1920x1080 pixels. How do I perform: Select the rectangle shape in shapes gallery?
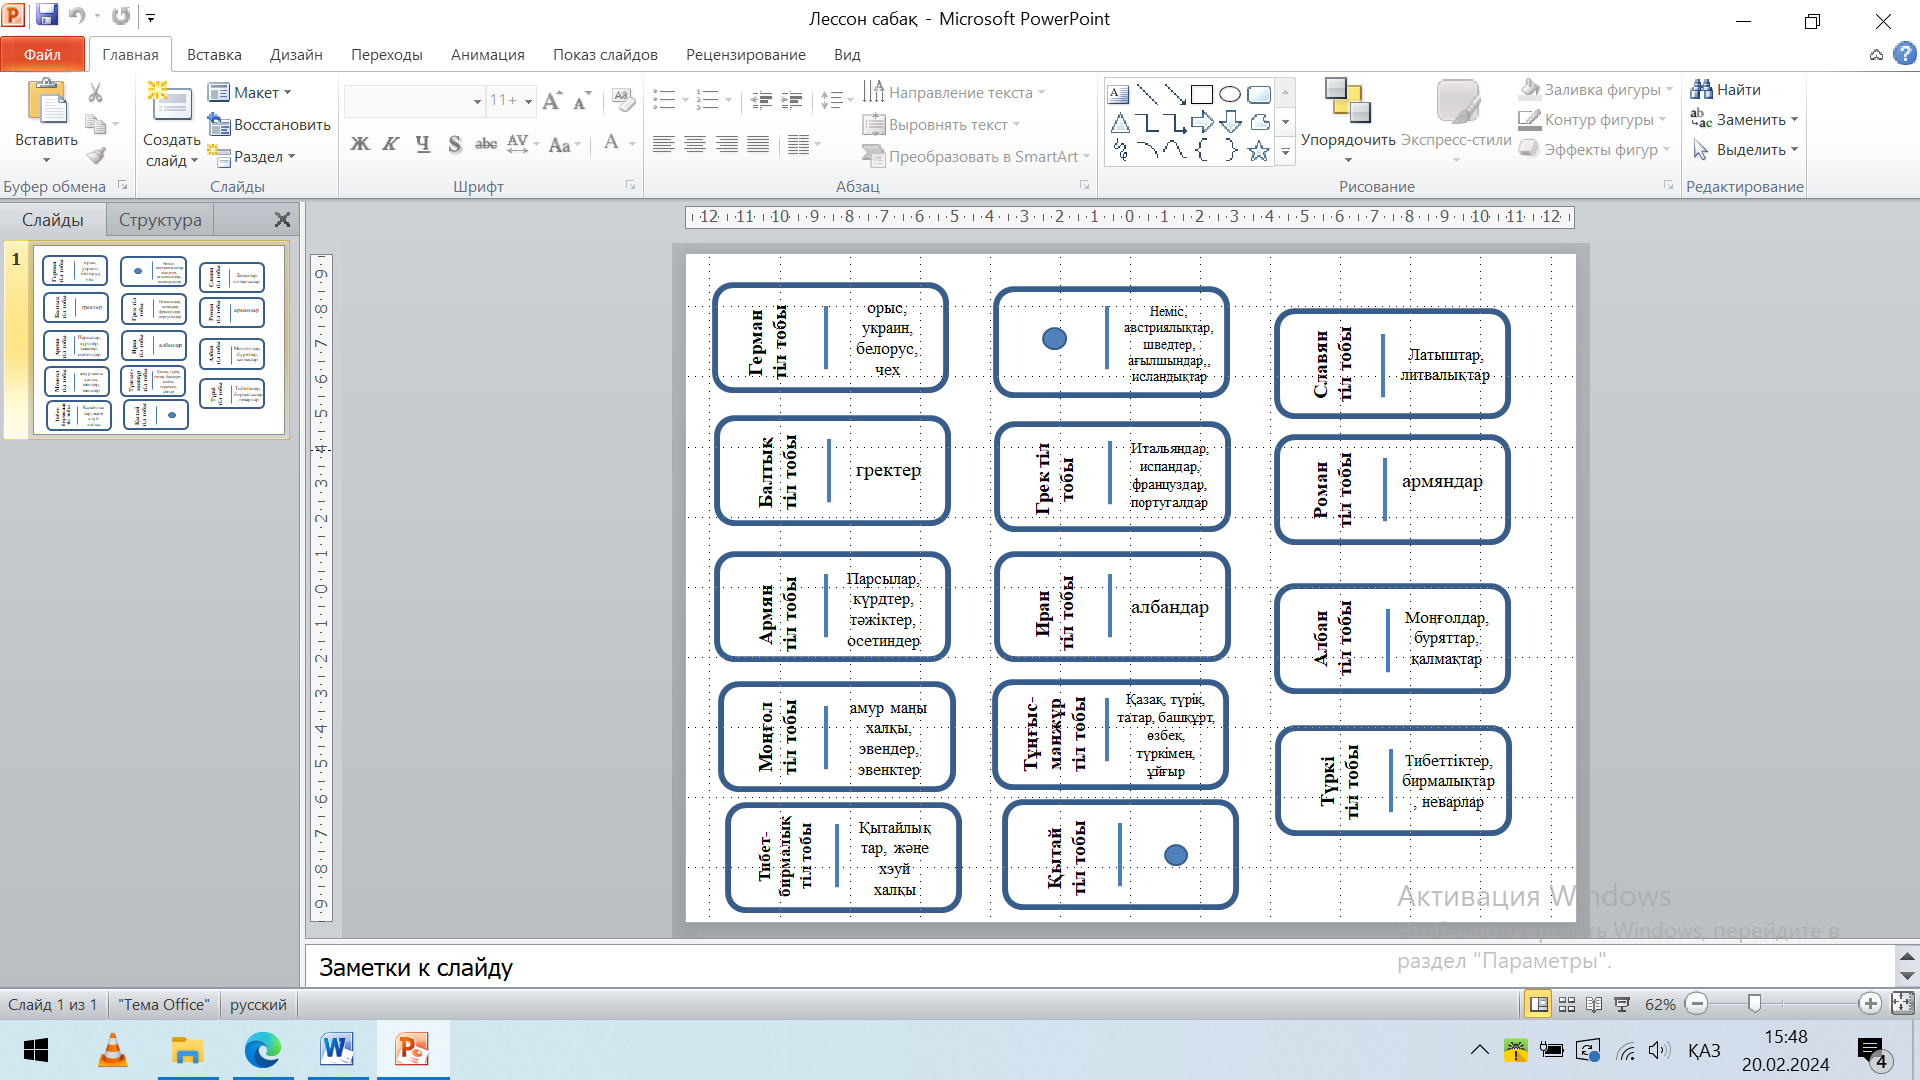point(1202,95)
